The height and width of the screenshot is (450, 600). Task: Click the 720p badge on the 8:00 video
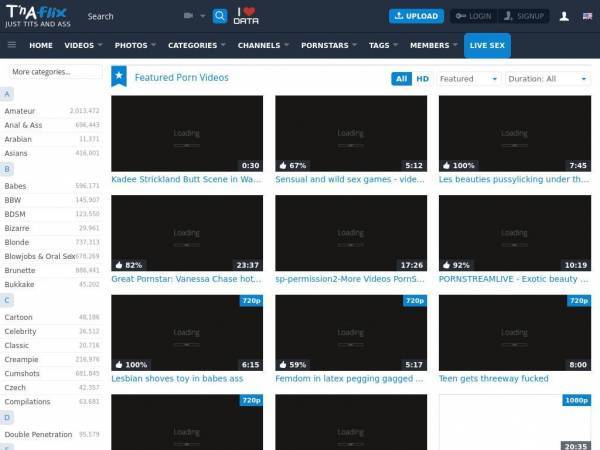(x=579, y=301)
